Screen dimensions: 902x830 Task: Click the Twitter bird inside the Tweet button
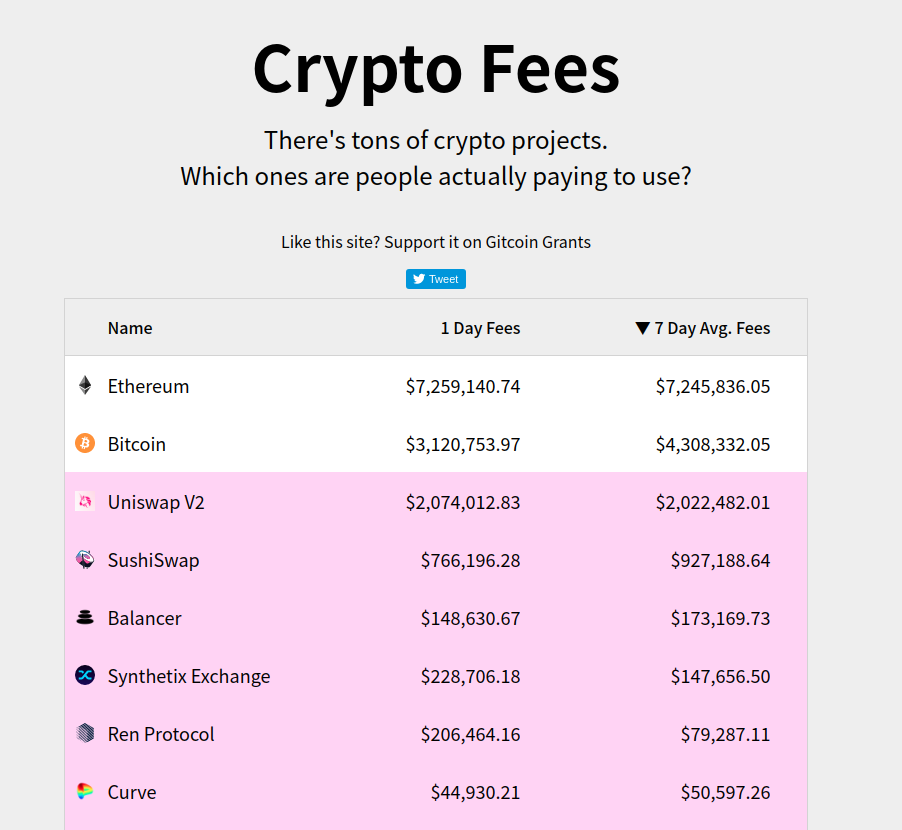pyautogui.click(x=417, y=279)
